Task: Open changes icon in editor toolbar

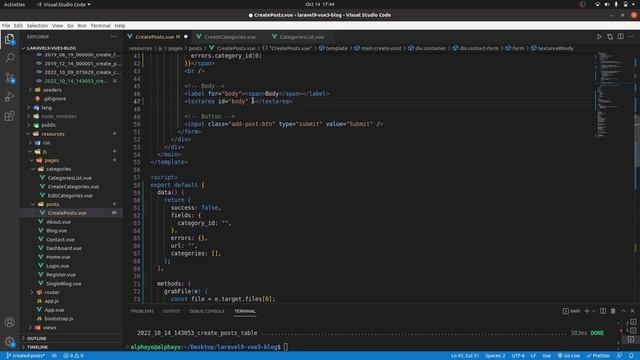Action: click(610, 37)
